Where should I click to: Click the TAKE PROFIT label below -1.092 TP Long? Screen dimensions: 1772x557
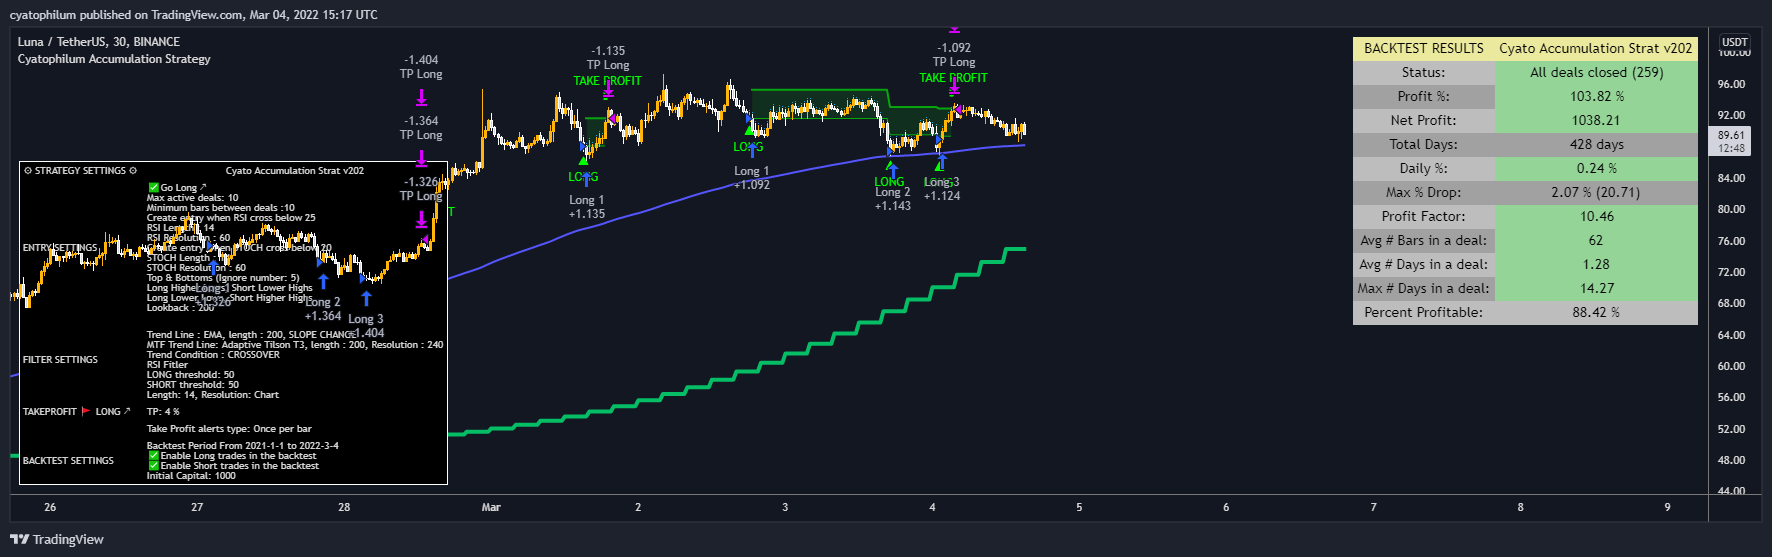coord(953,78)
